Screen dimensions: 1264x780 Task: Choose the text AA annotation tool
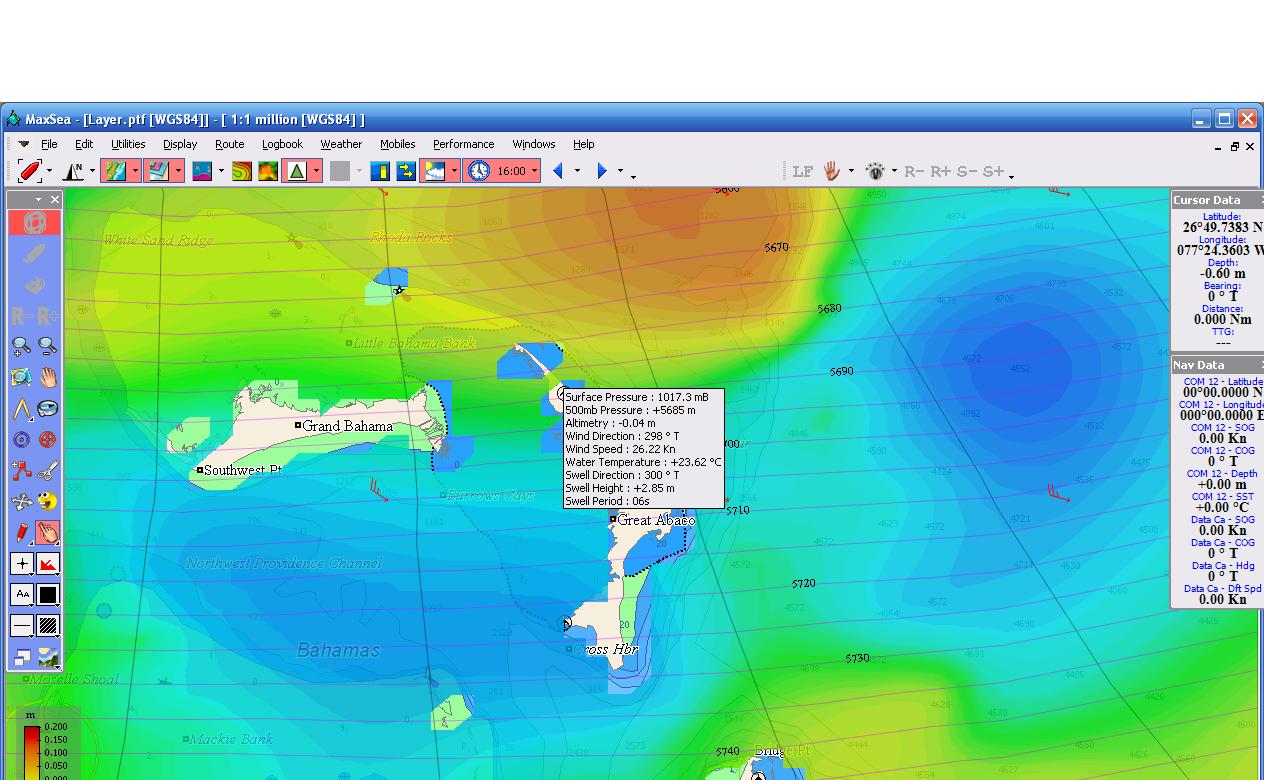click(x=21, y=595)
